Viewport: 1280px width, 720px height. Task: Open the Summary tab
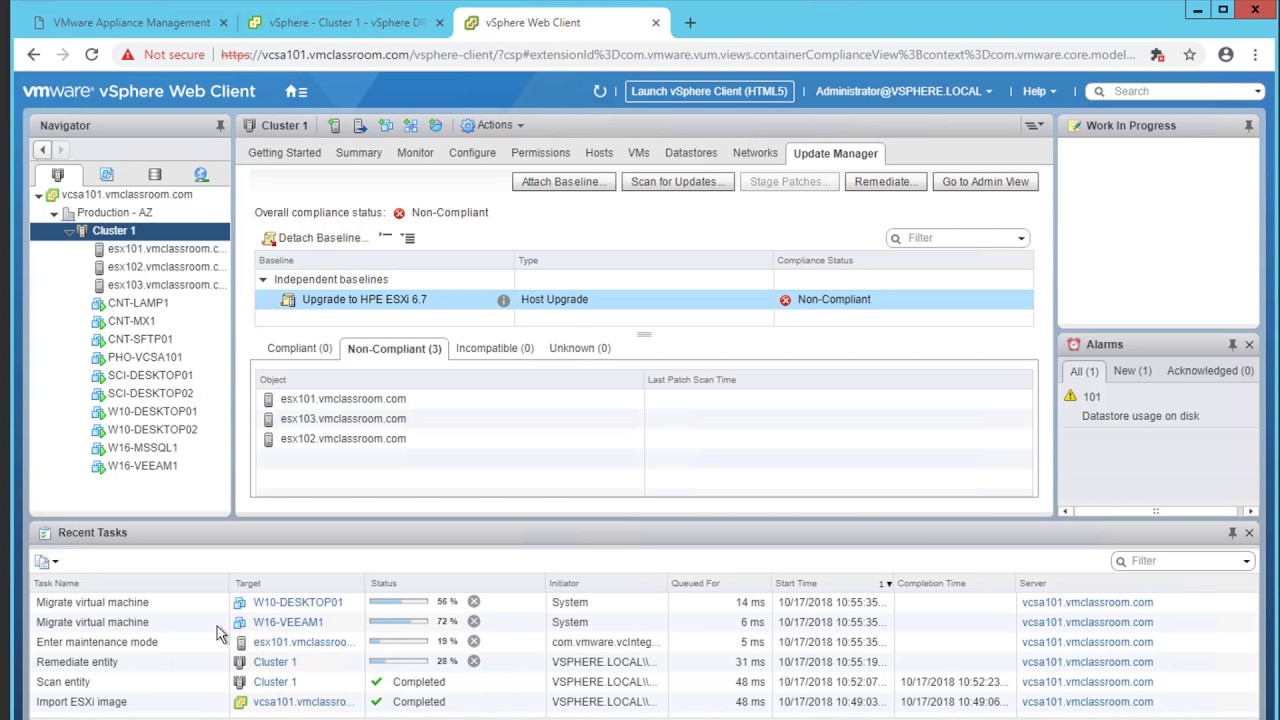[359, 153]
